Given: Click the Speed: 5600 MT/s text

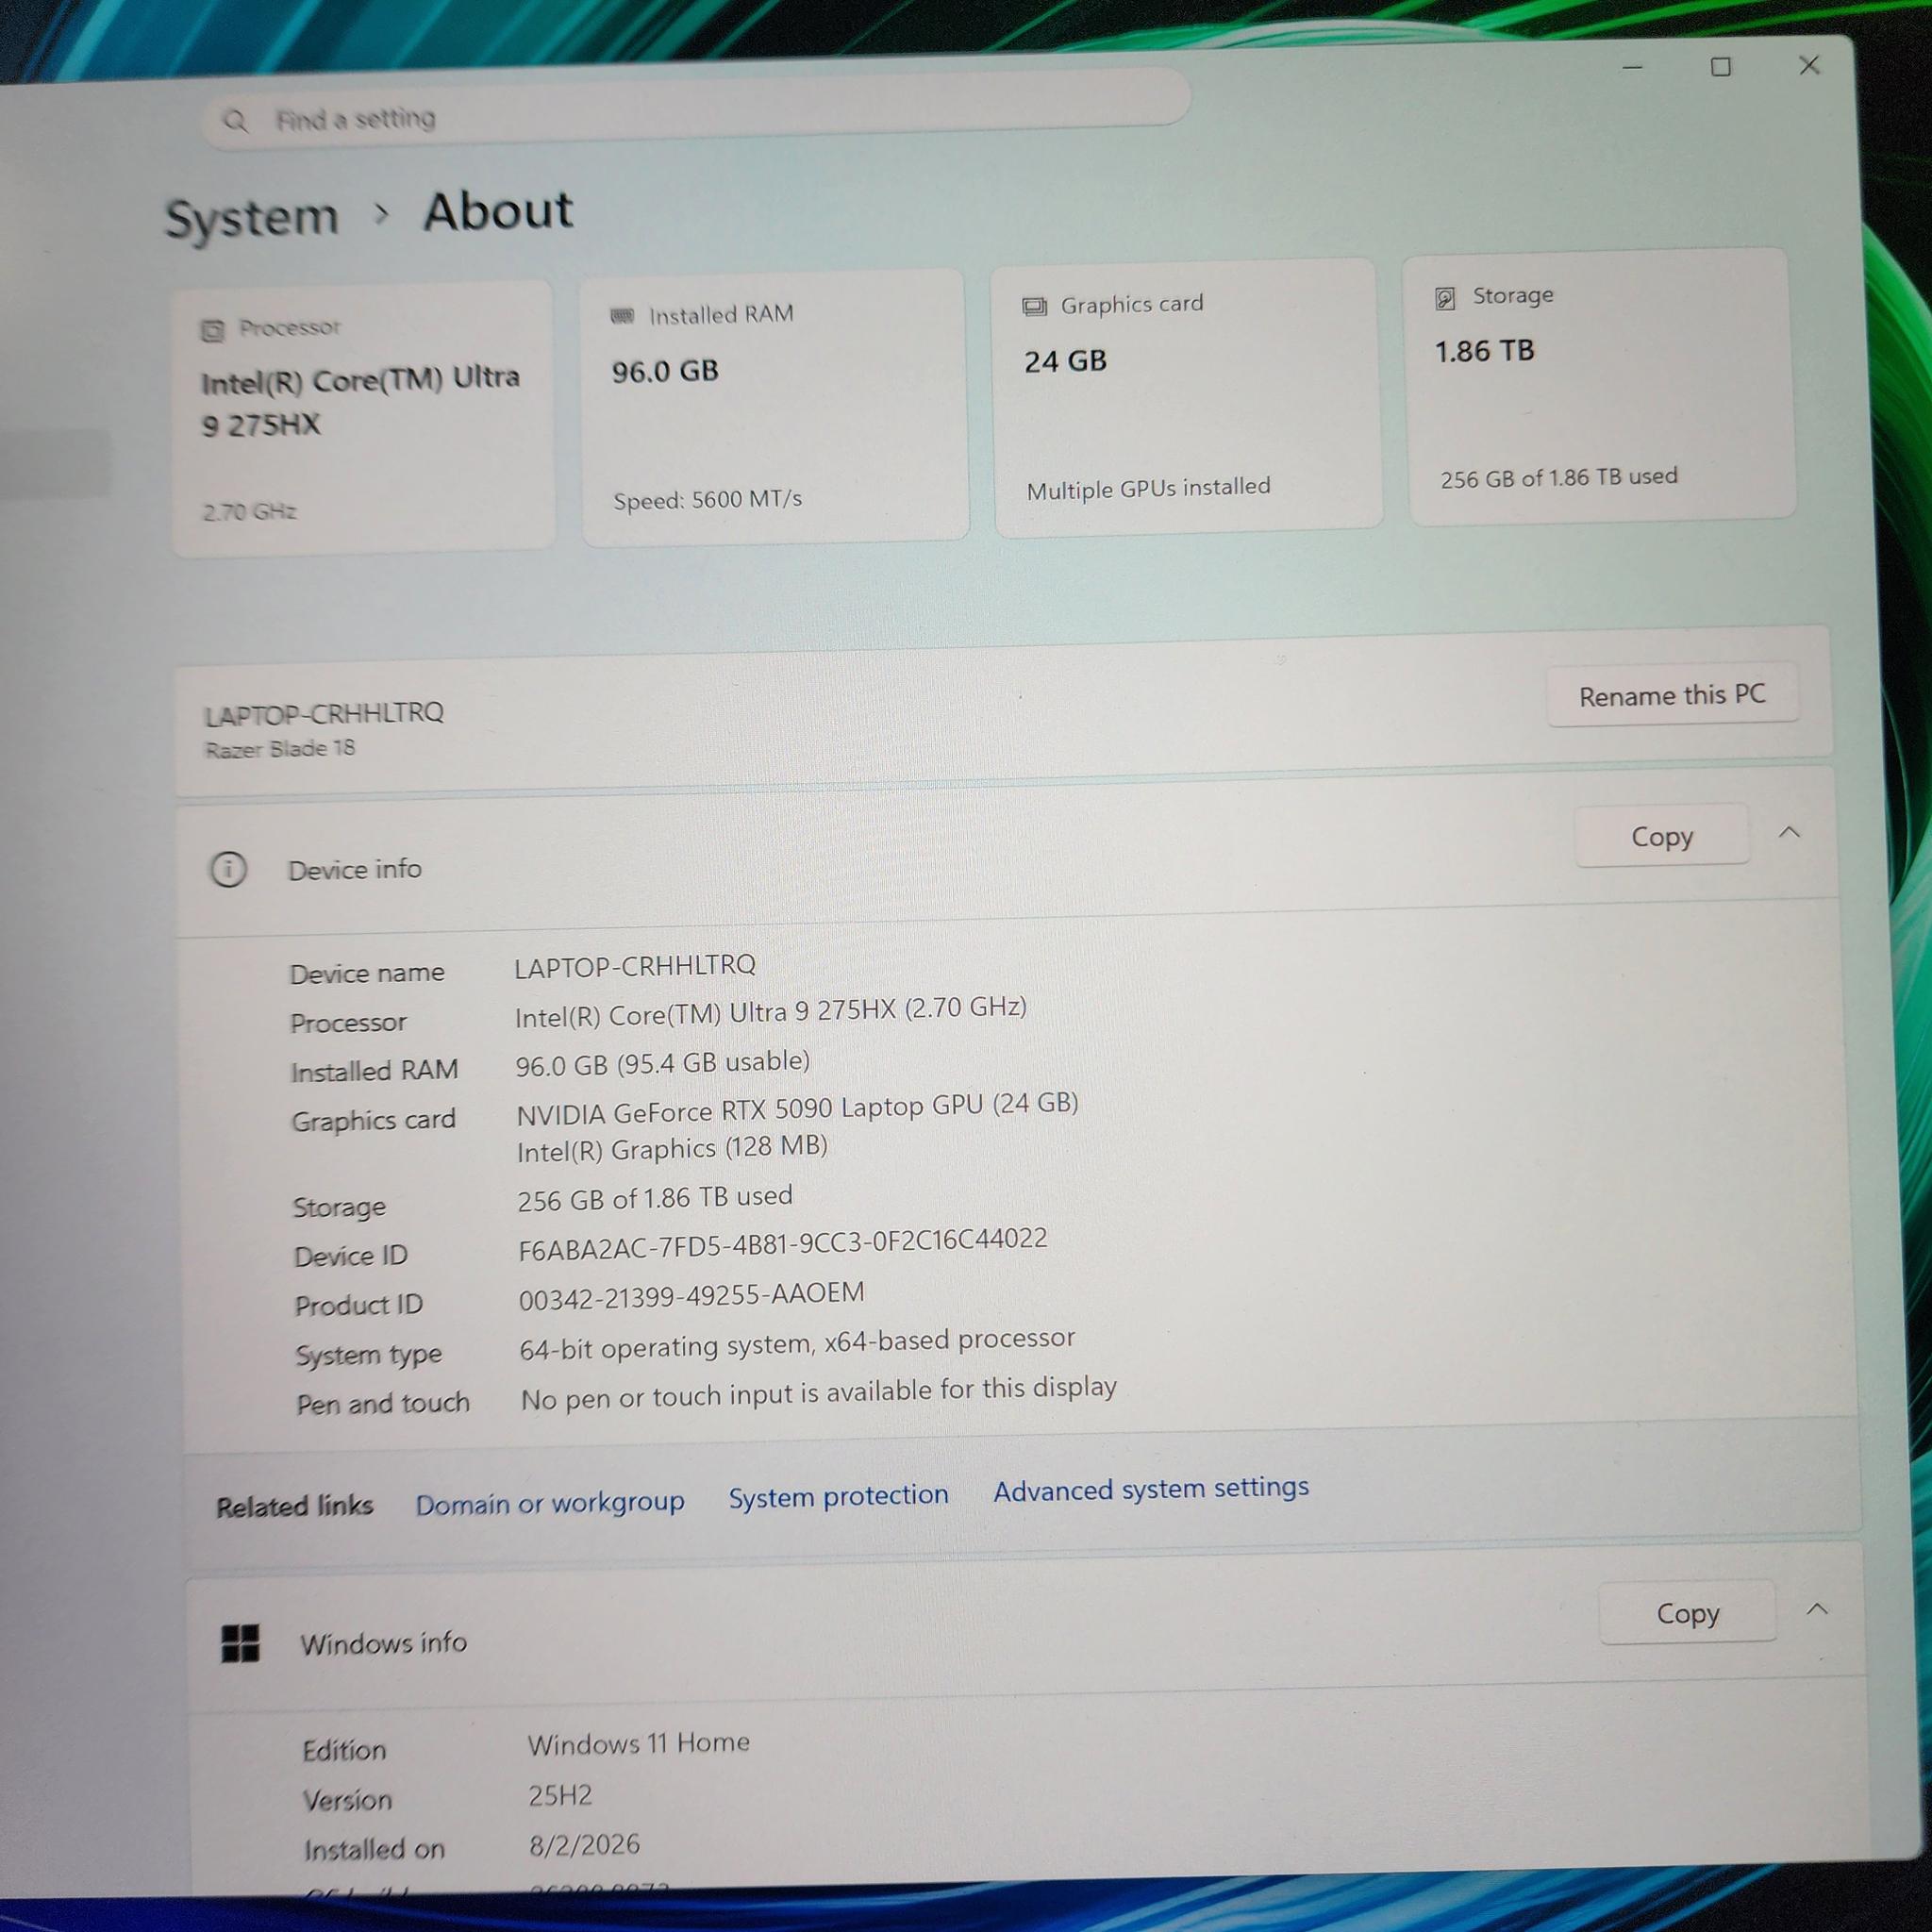Looking at the screenshot, I should tap(707, 500).
